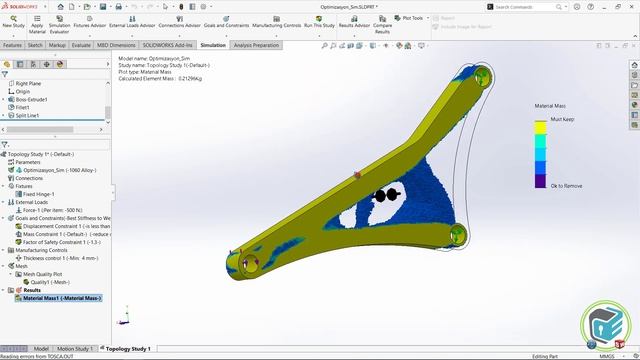Viewport: 640px width, 360px height.
Task: Open the ConfigurationManager tab
Action: [33, 64]
